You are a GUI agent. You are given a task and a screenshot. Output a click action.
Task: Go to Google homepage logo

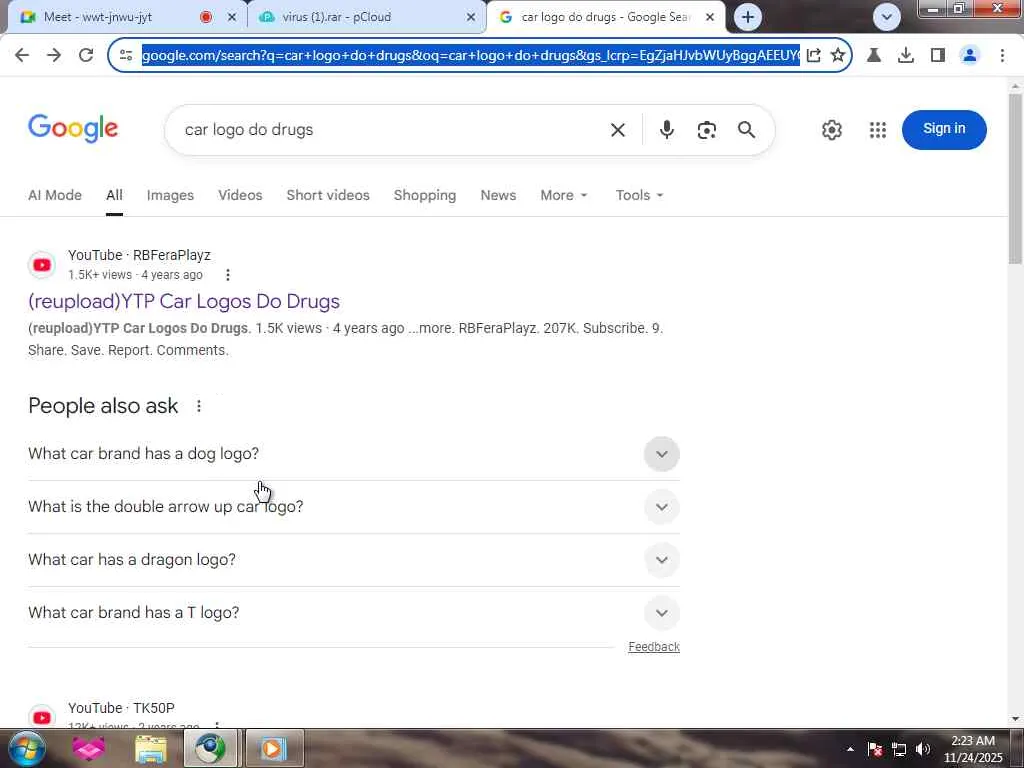pos(73,129)
